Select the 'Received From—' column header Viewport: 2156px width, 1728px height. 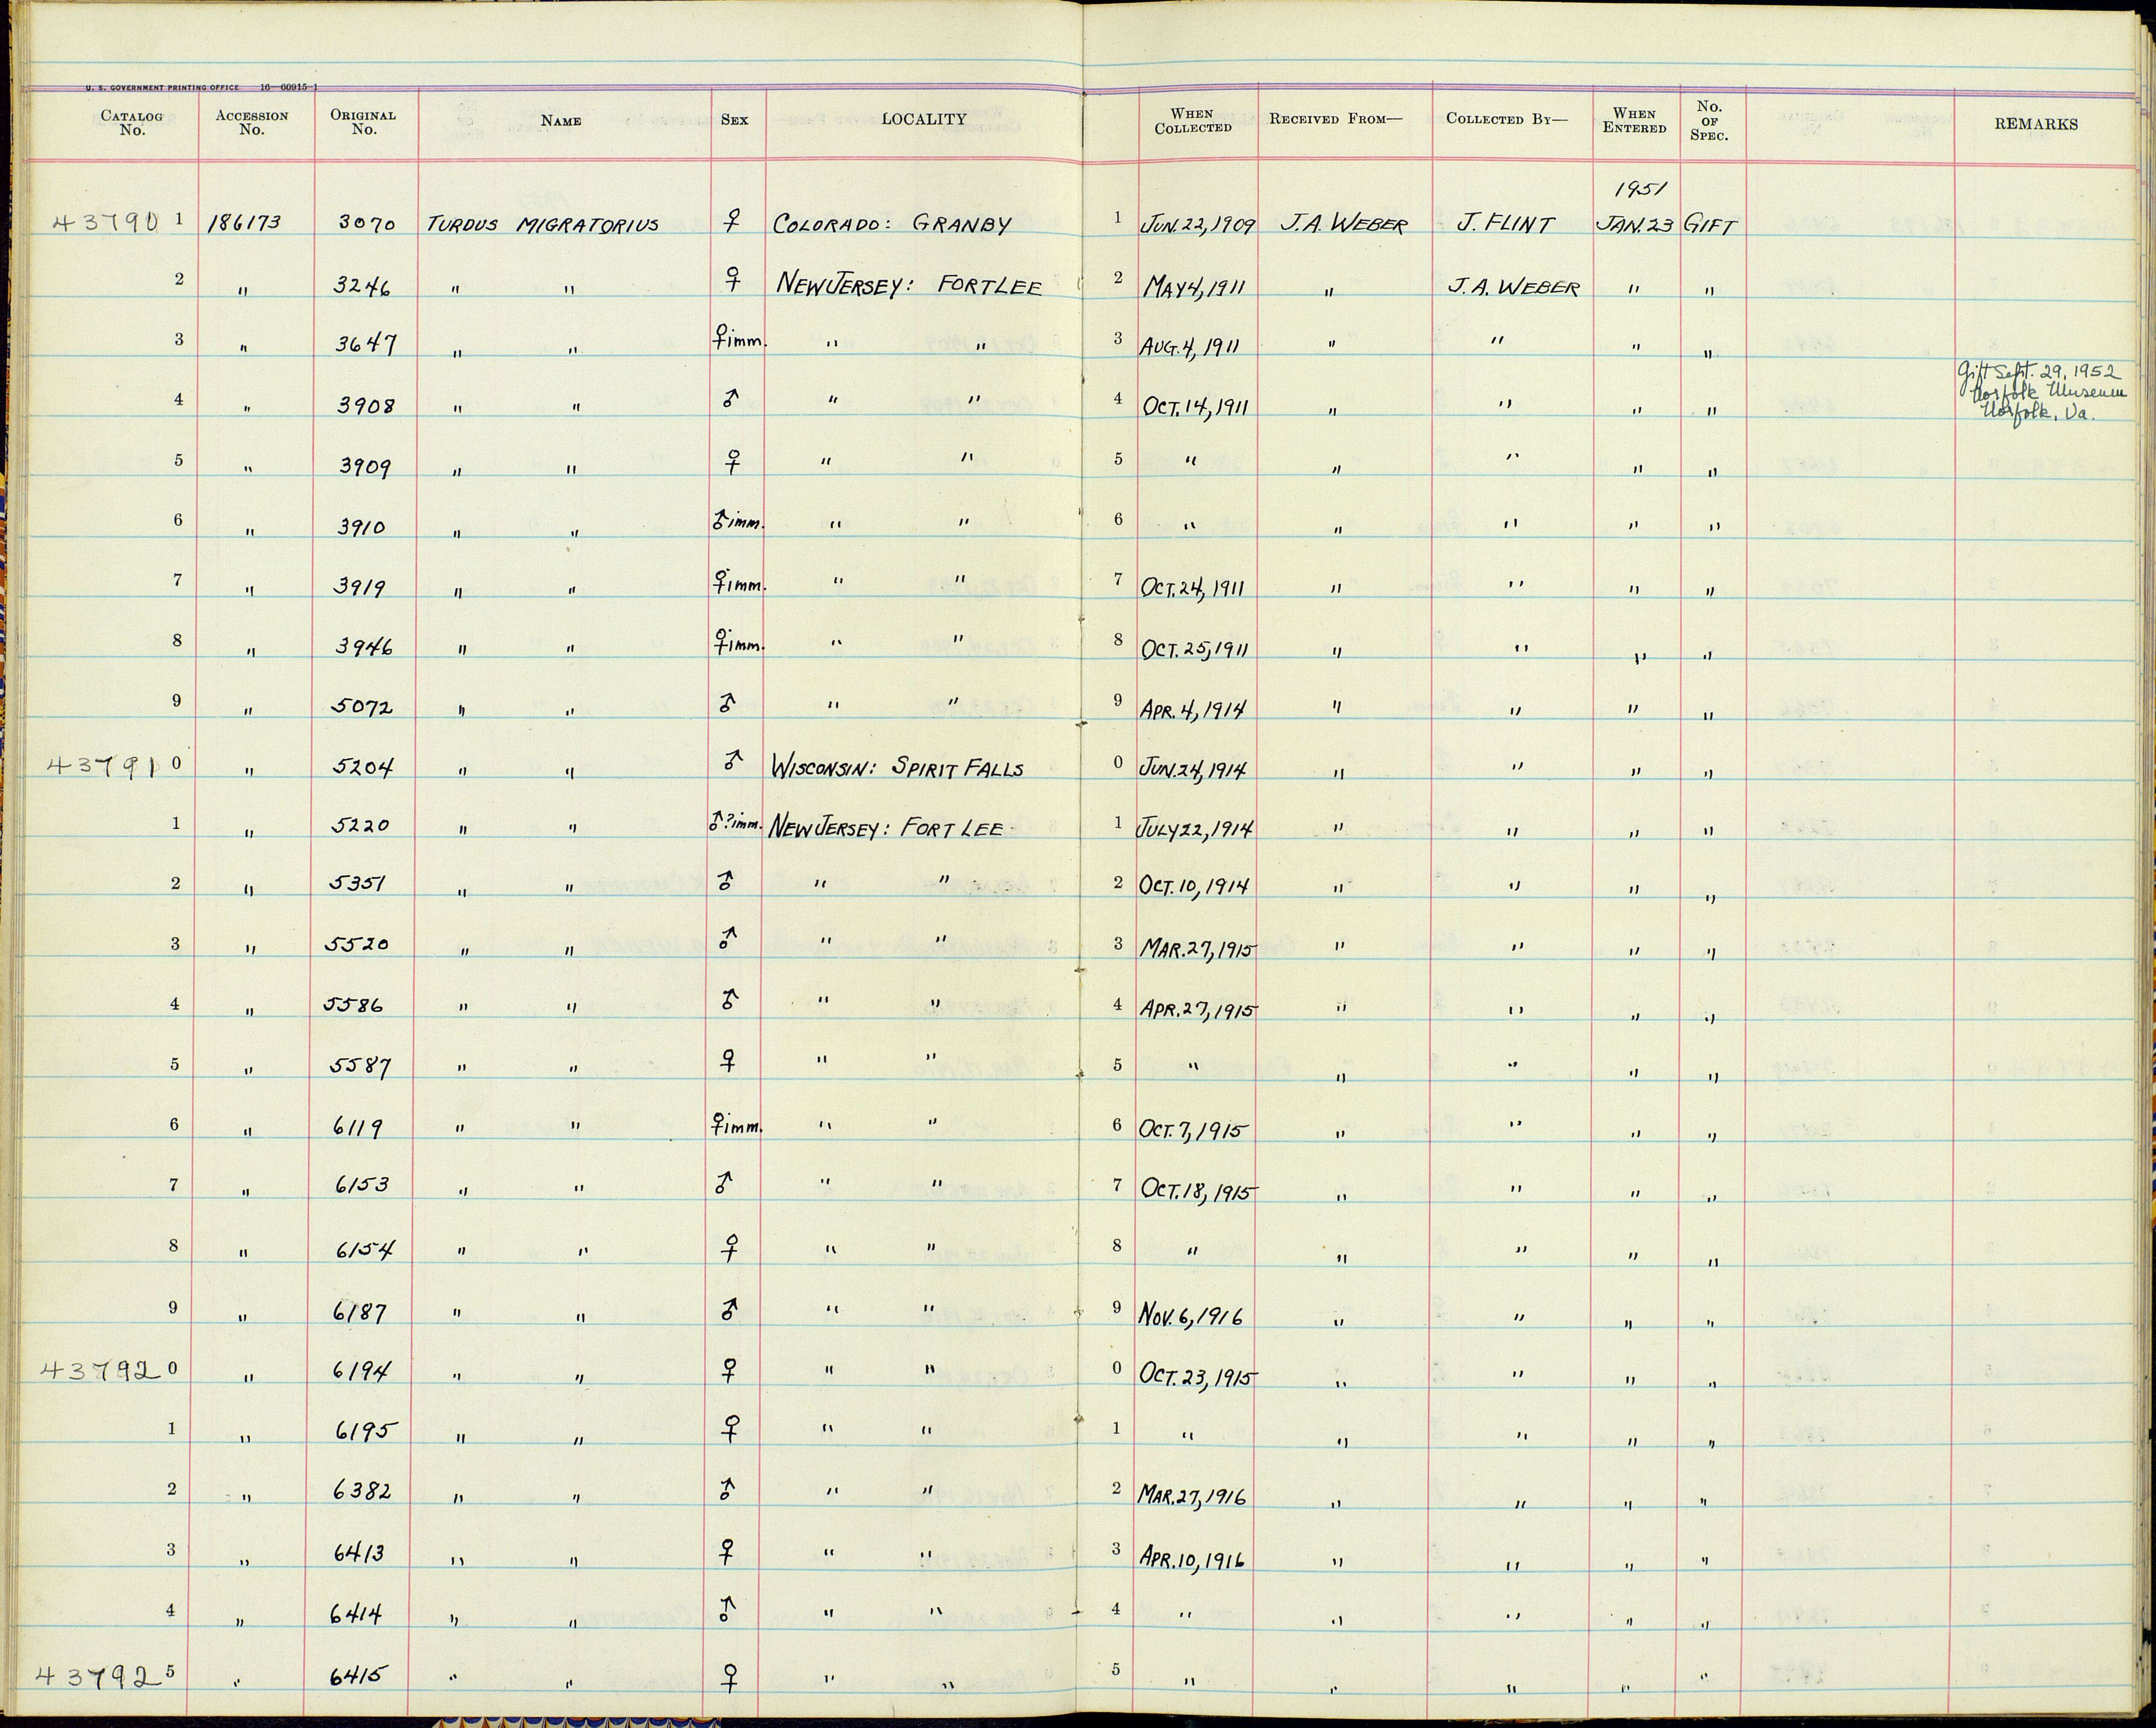(1336, 119)
